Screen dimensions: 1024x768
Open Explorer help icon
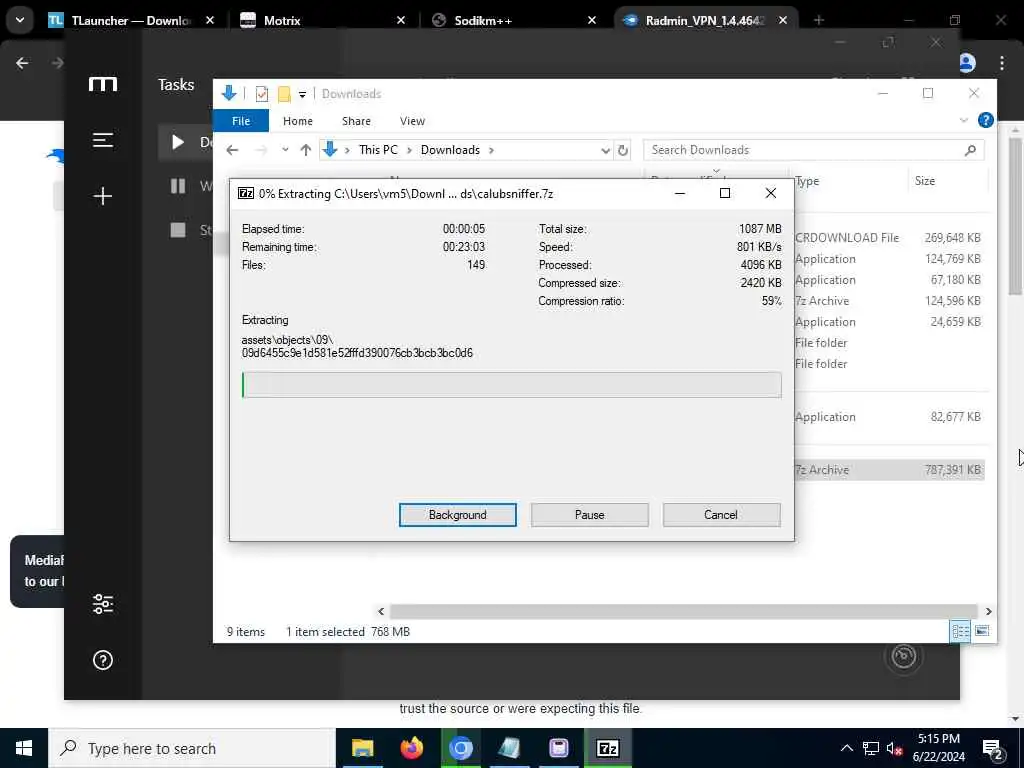tap(985, 120)
